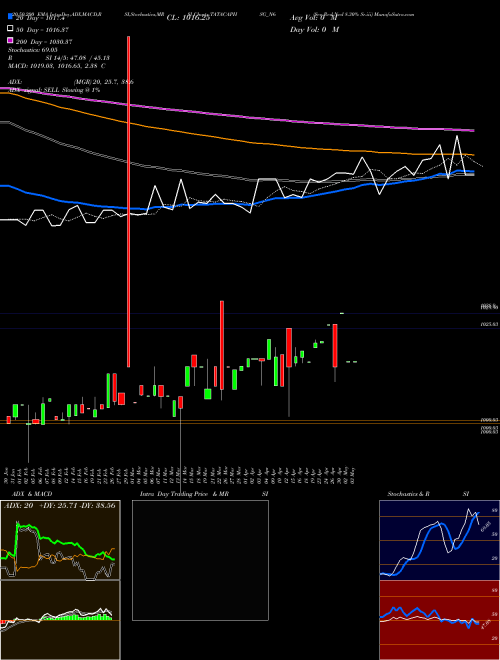Open the blue Stochastics chart thumbnail
The height and width of the screenshot is (660, 500).
click(439, 540)
